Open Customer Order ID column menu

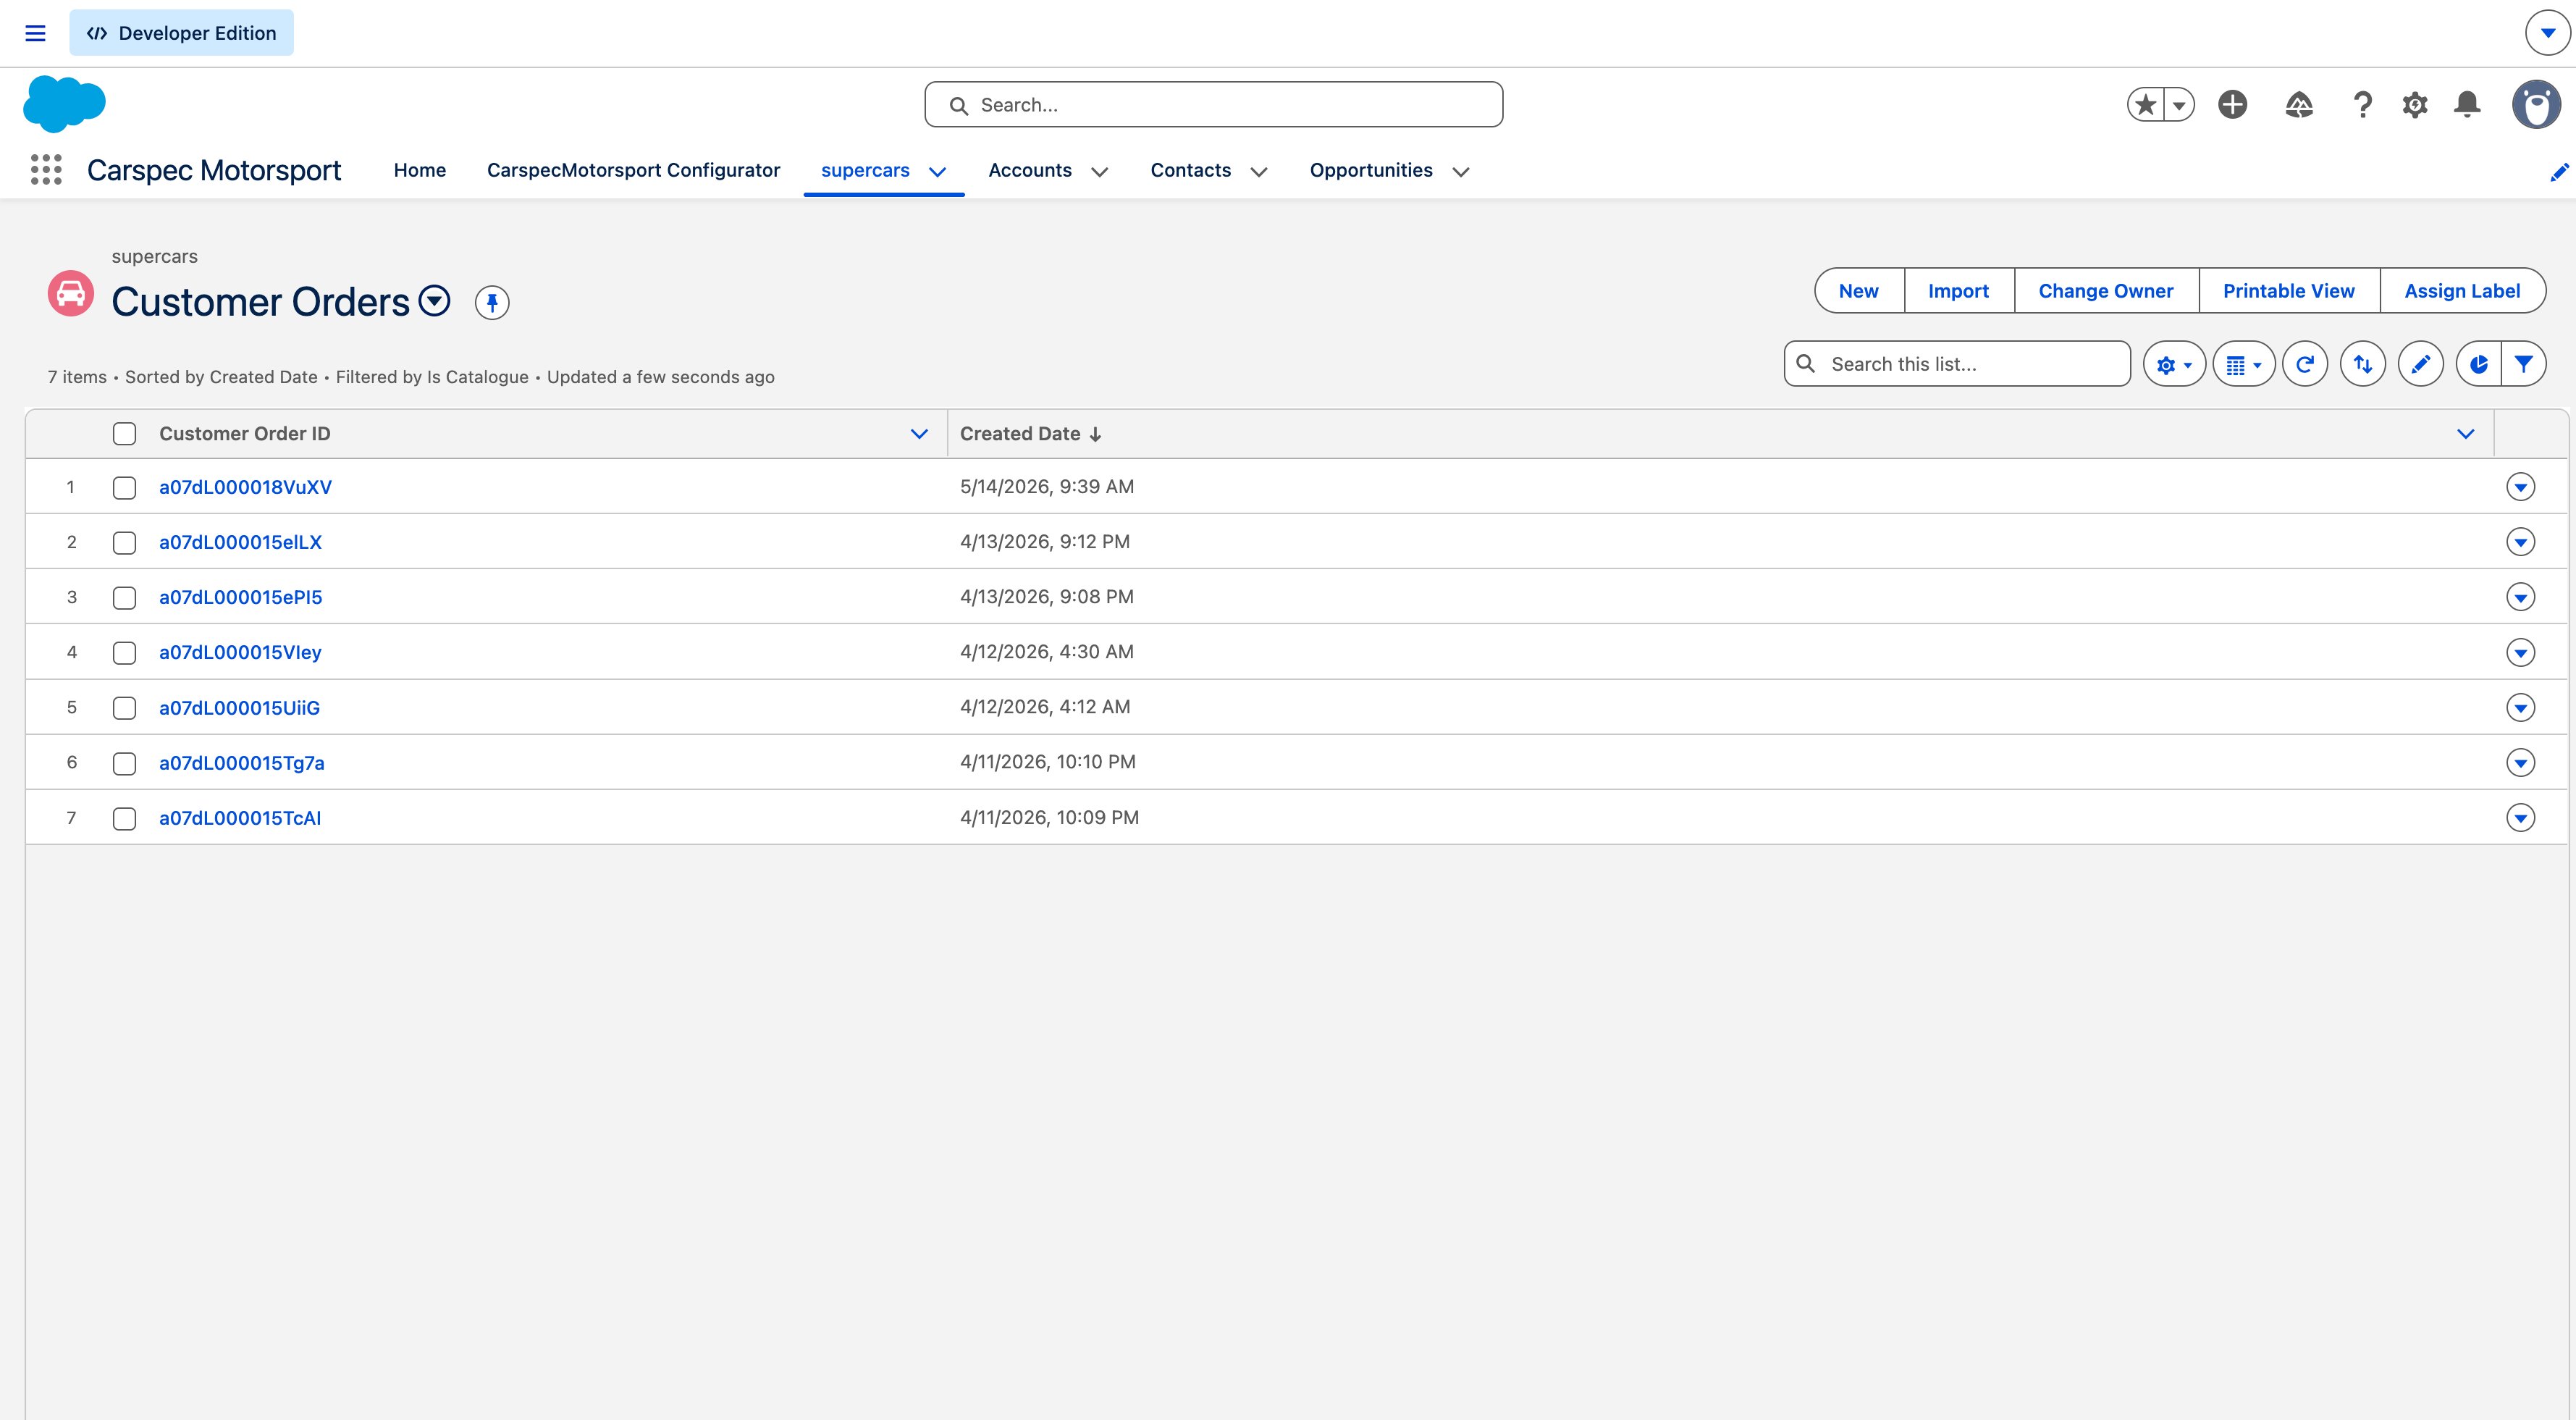point(919,434)
